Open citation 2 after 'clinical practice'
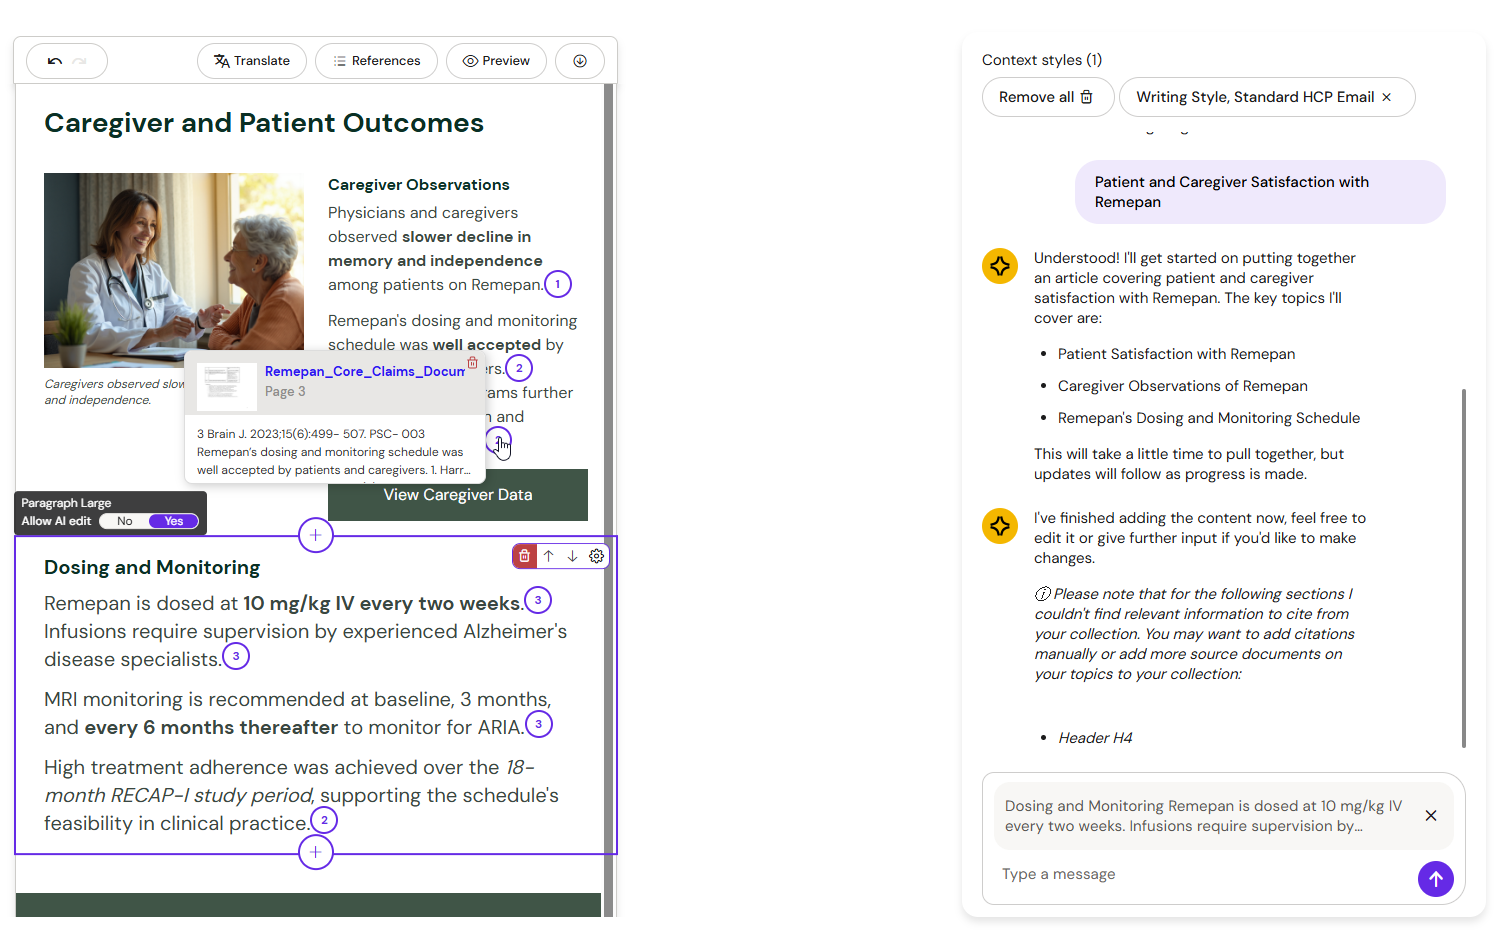Screen dimensions: 1502x931 pyautogui.click(x=324, y=820)
